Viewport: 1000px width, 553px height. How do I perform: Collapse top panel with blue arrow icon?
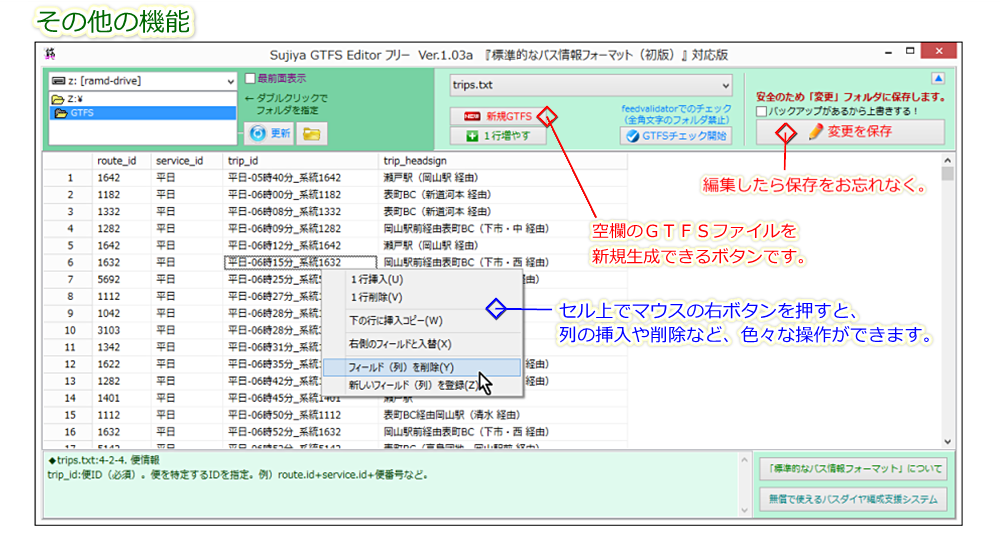[937, 78]
